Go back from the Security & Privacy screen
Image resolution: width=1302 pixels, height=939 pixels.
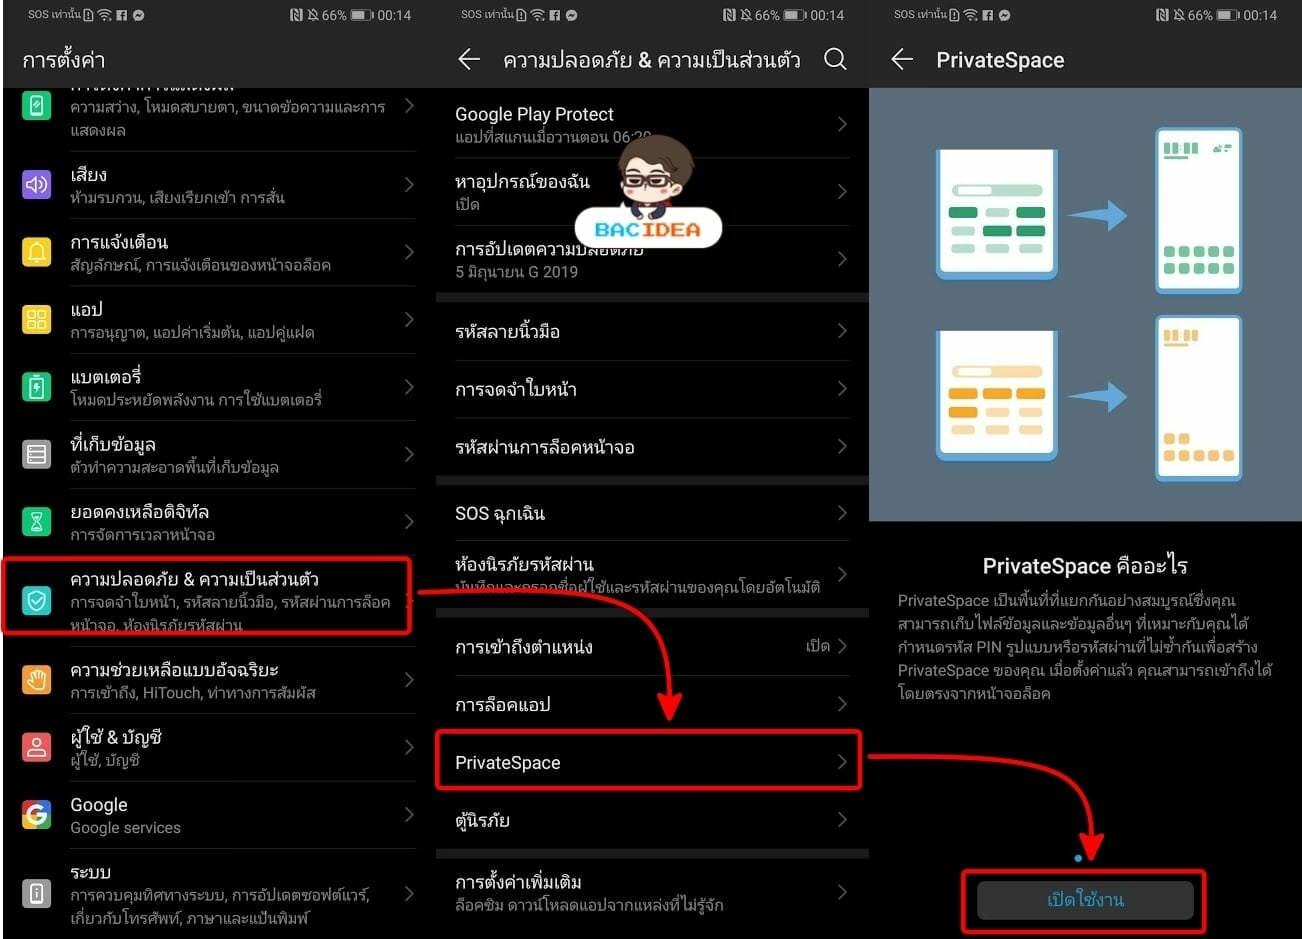pos(469,60)
